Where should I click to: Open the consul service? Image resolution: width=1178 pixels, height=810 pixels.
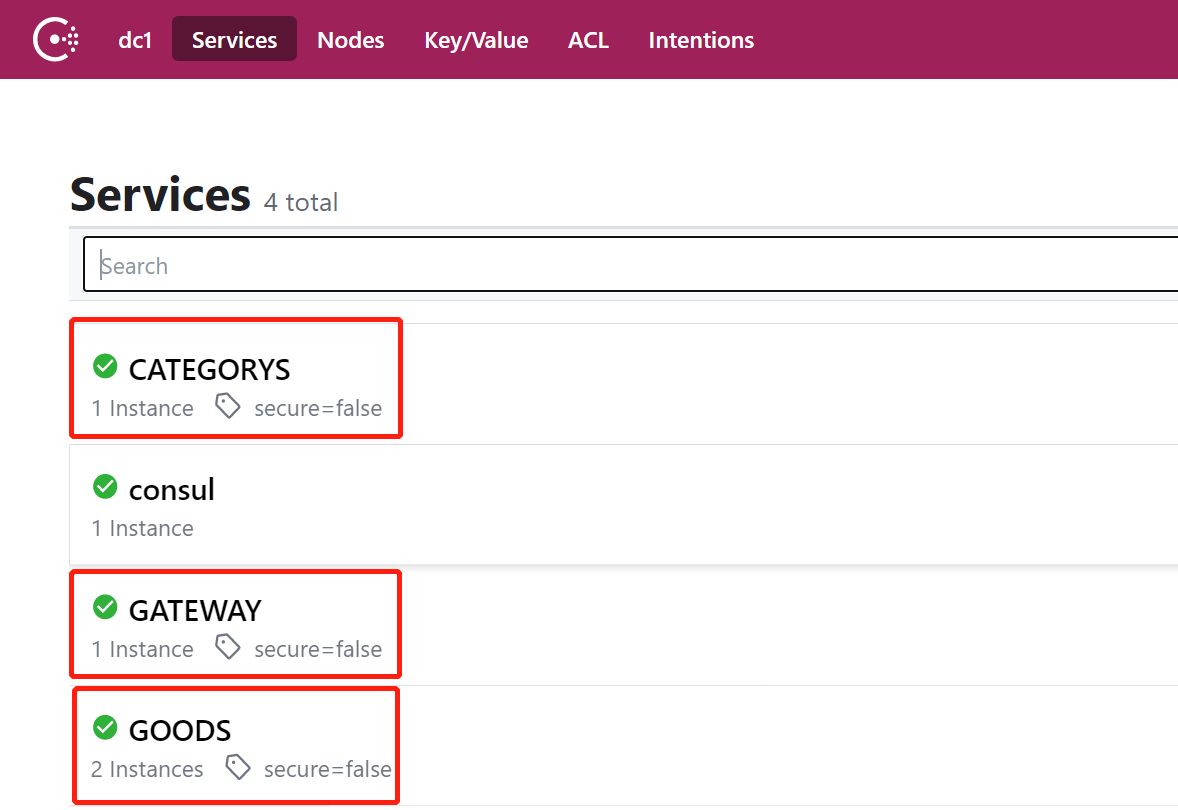172,490
